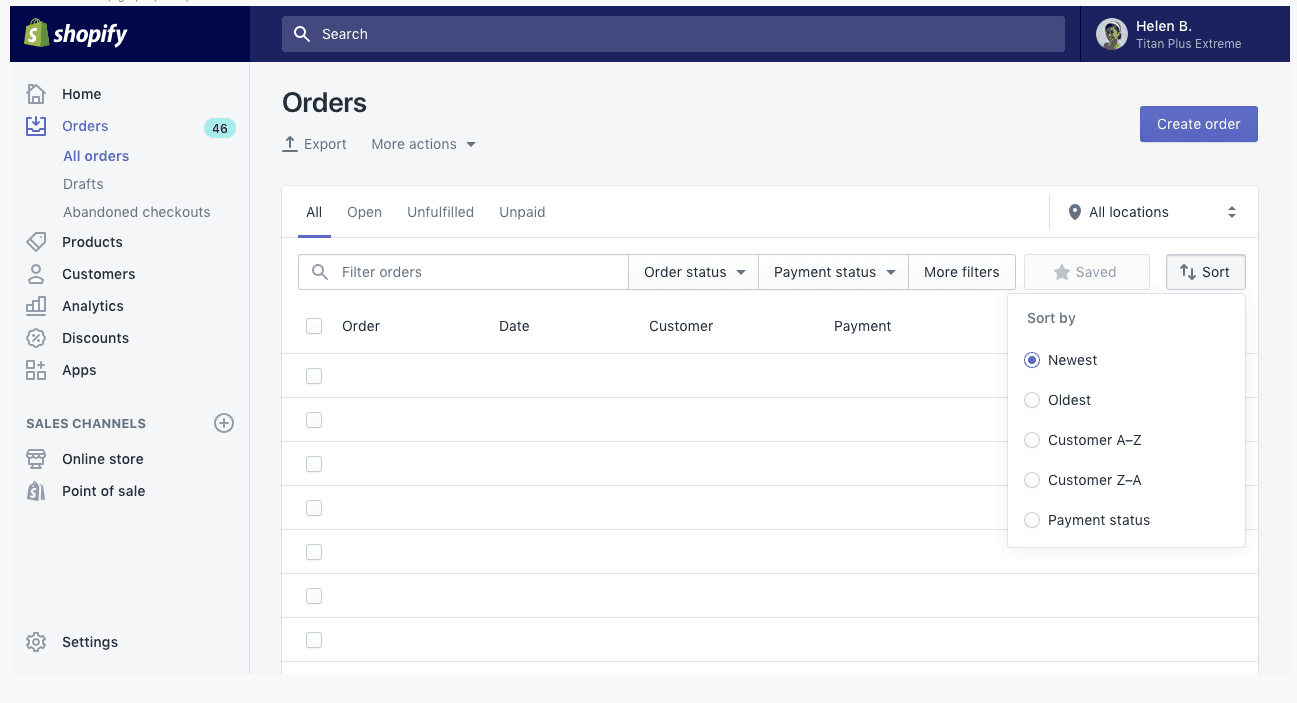The image size is (1297, 703).
Task: Open Discounts via the percent badge icon
Action: pyautogui.click(x=36, y=338)
